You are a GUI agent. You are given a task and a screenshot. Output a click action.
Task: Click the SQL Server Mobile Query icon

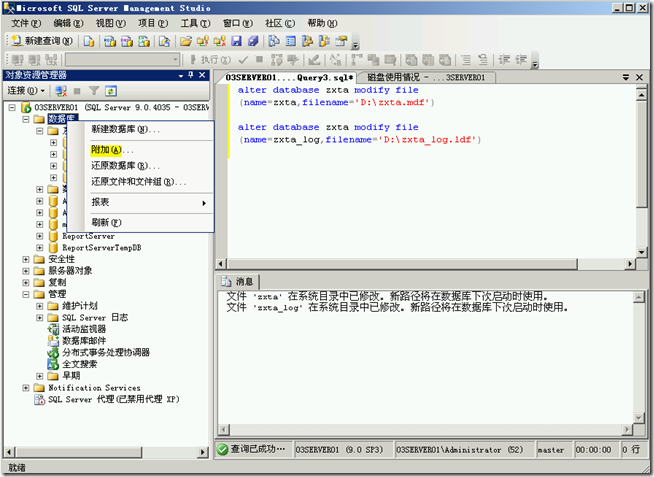pyautogui.click(x=165, y=41)
